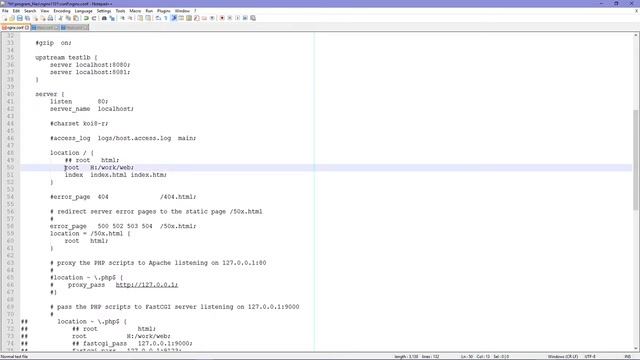The image size is (640, 360).
Task: Click the Zoom In toolbar icon
Action: point(122,18)
